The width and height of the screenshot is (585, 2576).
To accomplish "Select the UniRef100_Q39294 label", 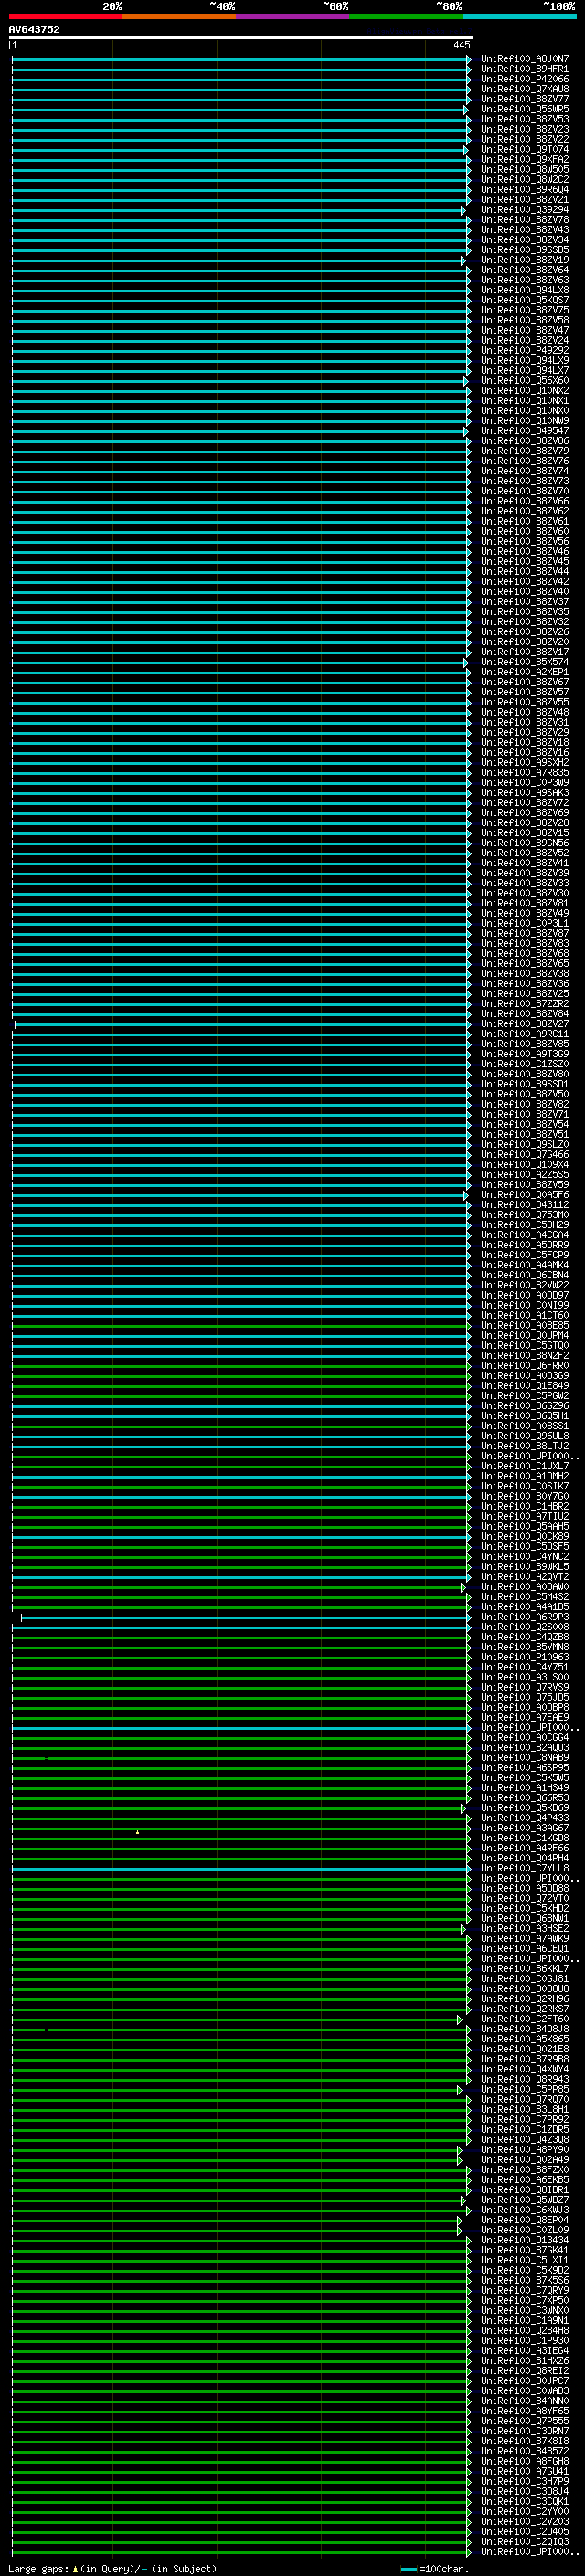I will (x=524, y=210).
